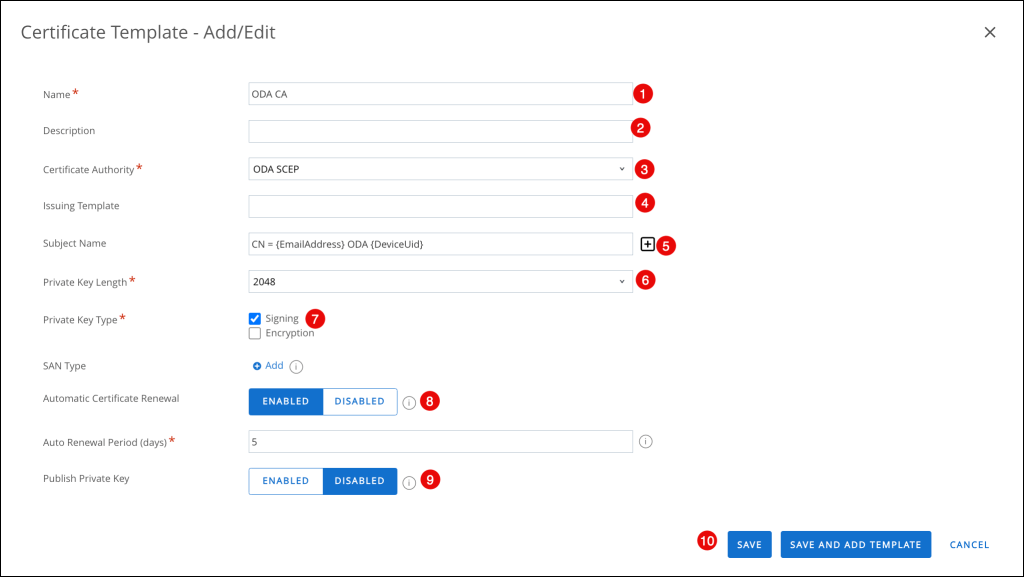Cancel the certificate template edit
Screen dimensions: 1024x577
click(x=969, y=545)
